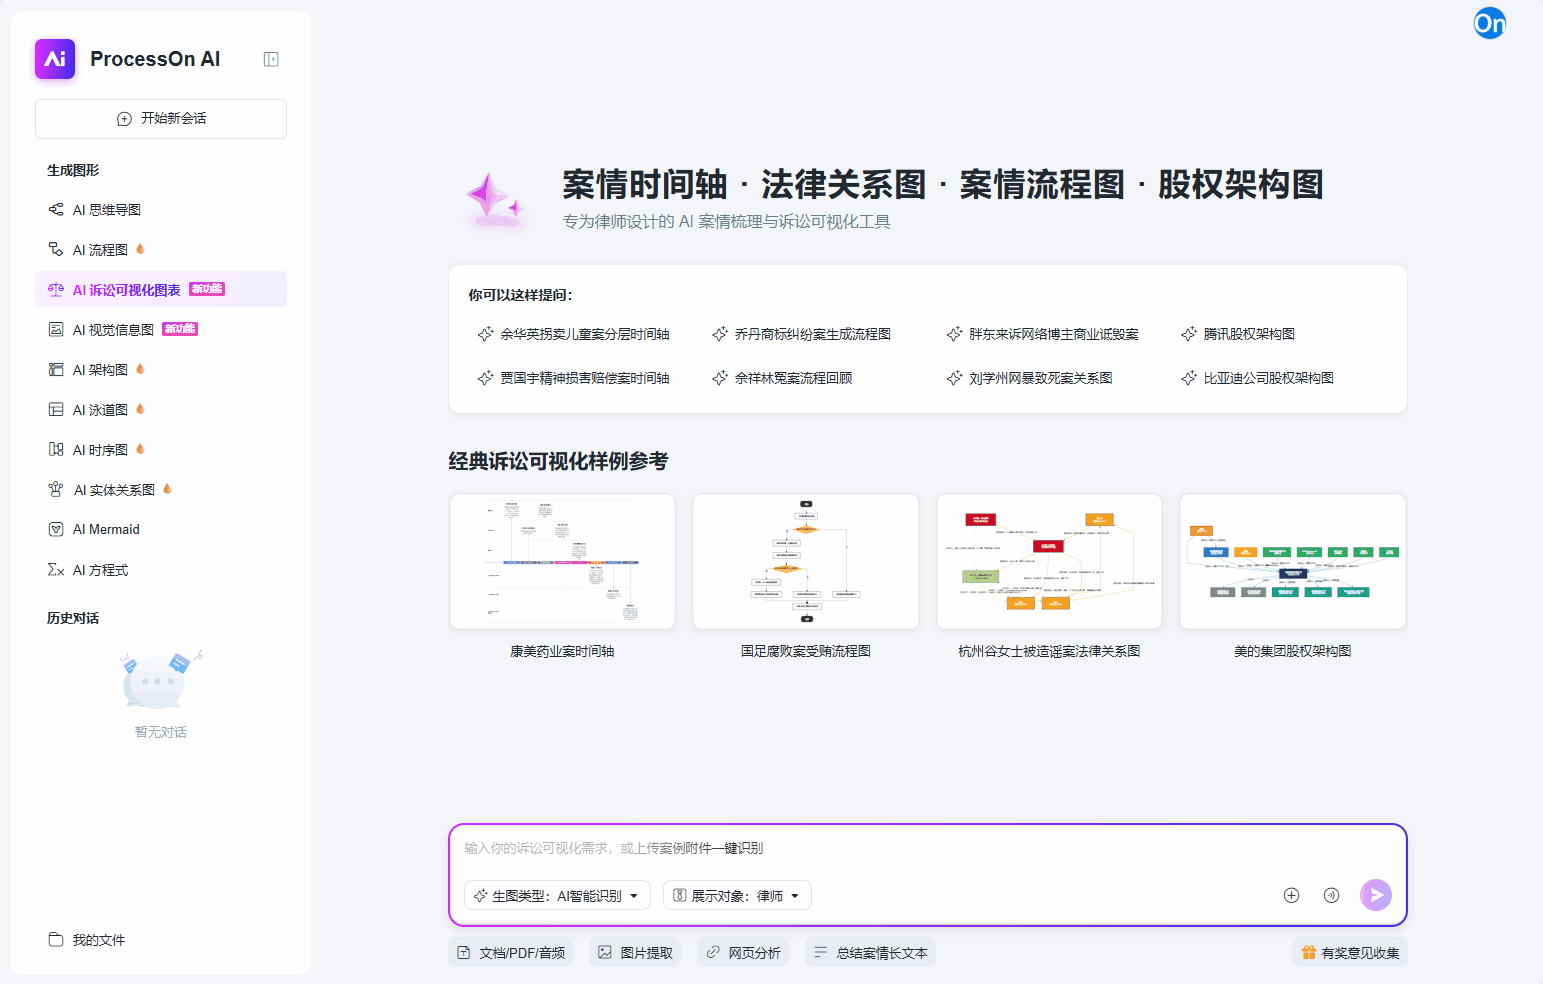Choose prompt 乔丹商标纠纷案生成流程图
The width and height of the screenshot is (1543, 984).
click(801, 334)
